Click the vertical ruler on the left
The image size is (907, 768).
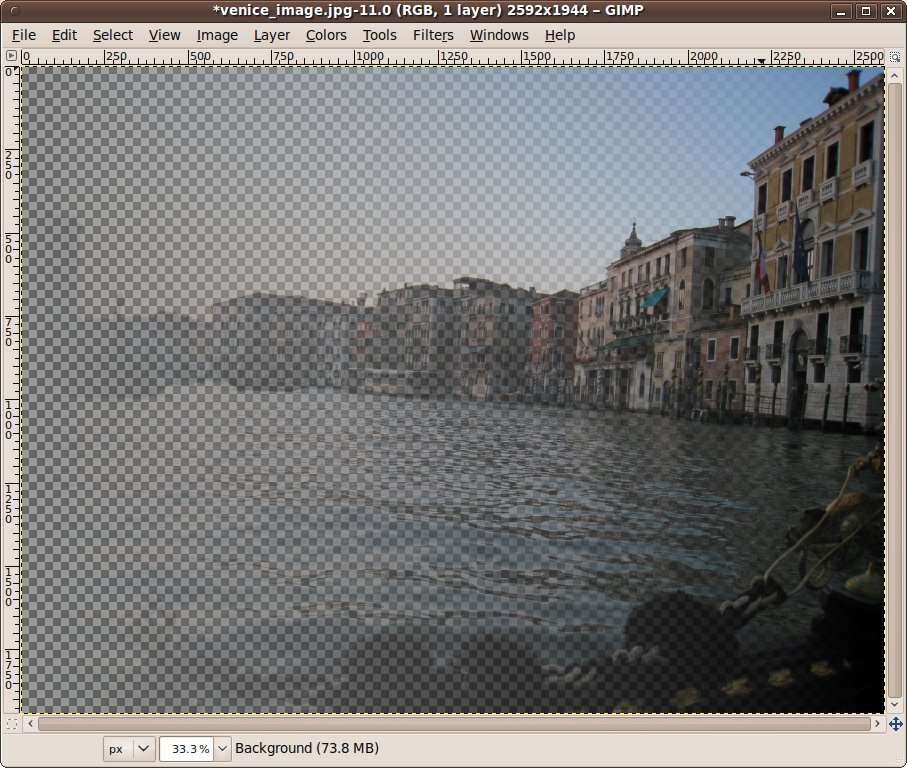coord(12,390)
